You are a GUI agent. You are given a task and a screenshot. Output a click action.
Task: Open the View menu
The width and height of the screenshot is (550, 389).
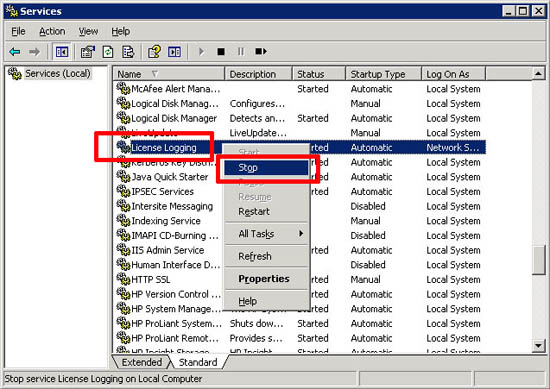[88, 32]
